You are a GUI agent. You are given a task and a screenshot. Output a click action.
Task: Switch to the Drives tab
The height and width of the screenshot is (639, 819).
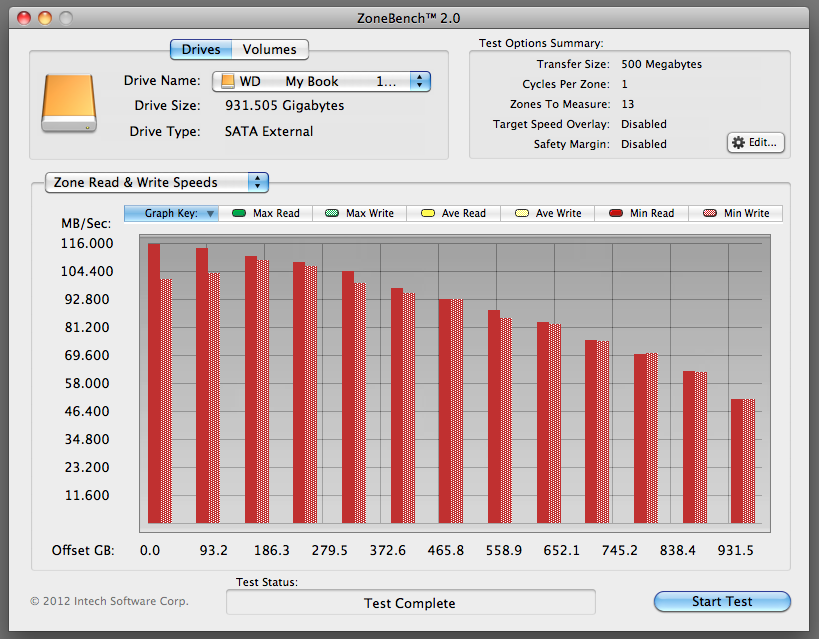(201, 50)
